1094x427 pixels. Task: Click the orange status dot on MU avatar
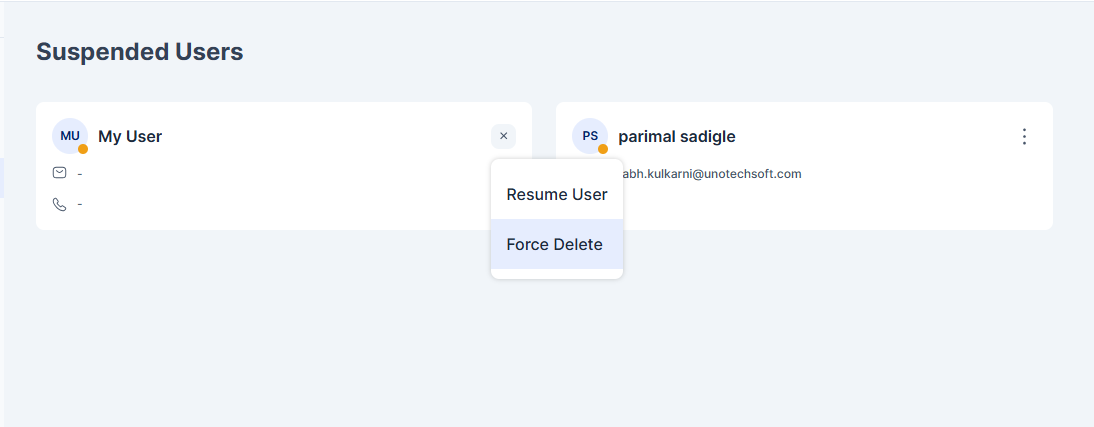click(83, 149)
